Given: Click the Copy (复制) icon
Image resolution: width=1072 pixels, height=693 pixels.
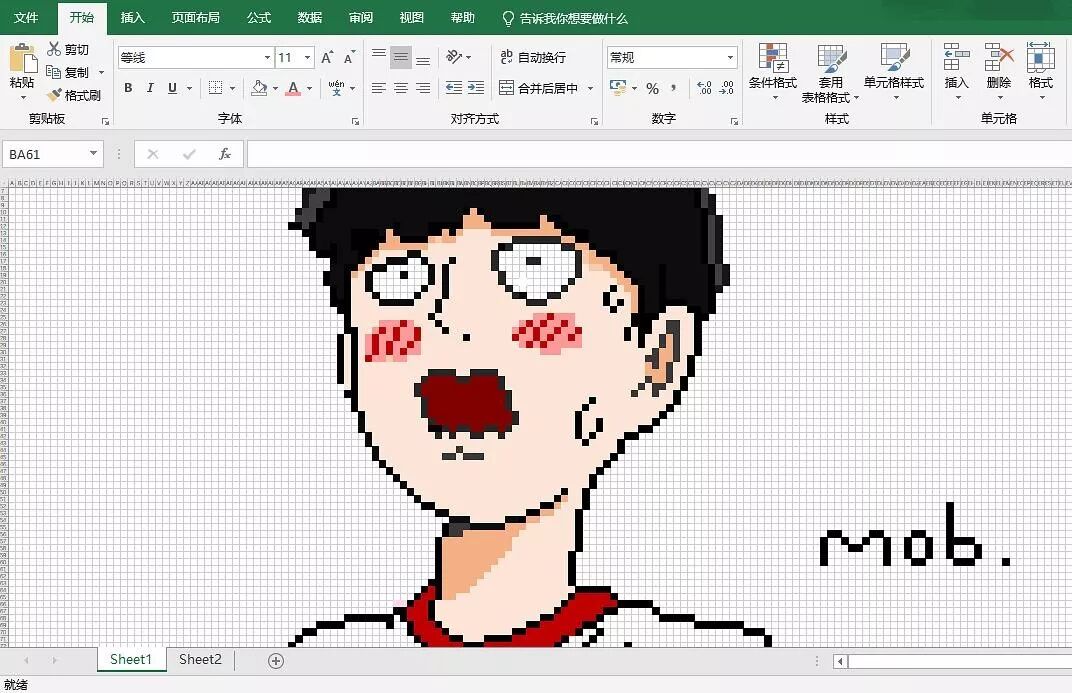Looking at the screenshot, I should [x=53, y=72].
